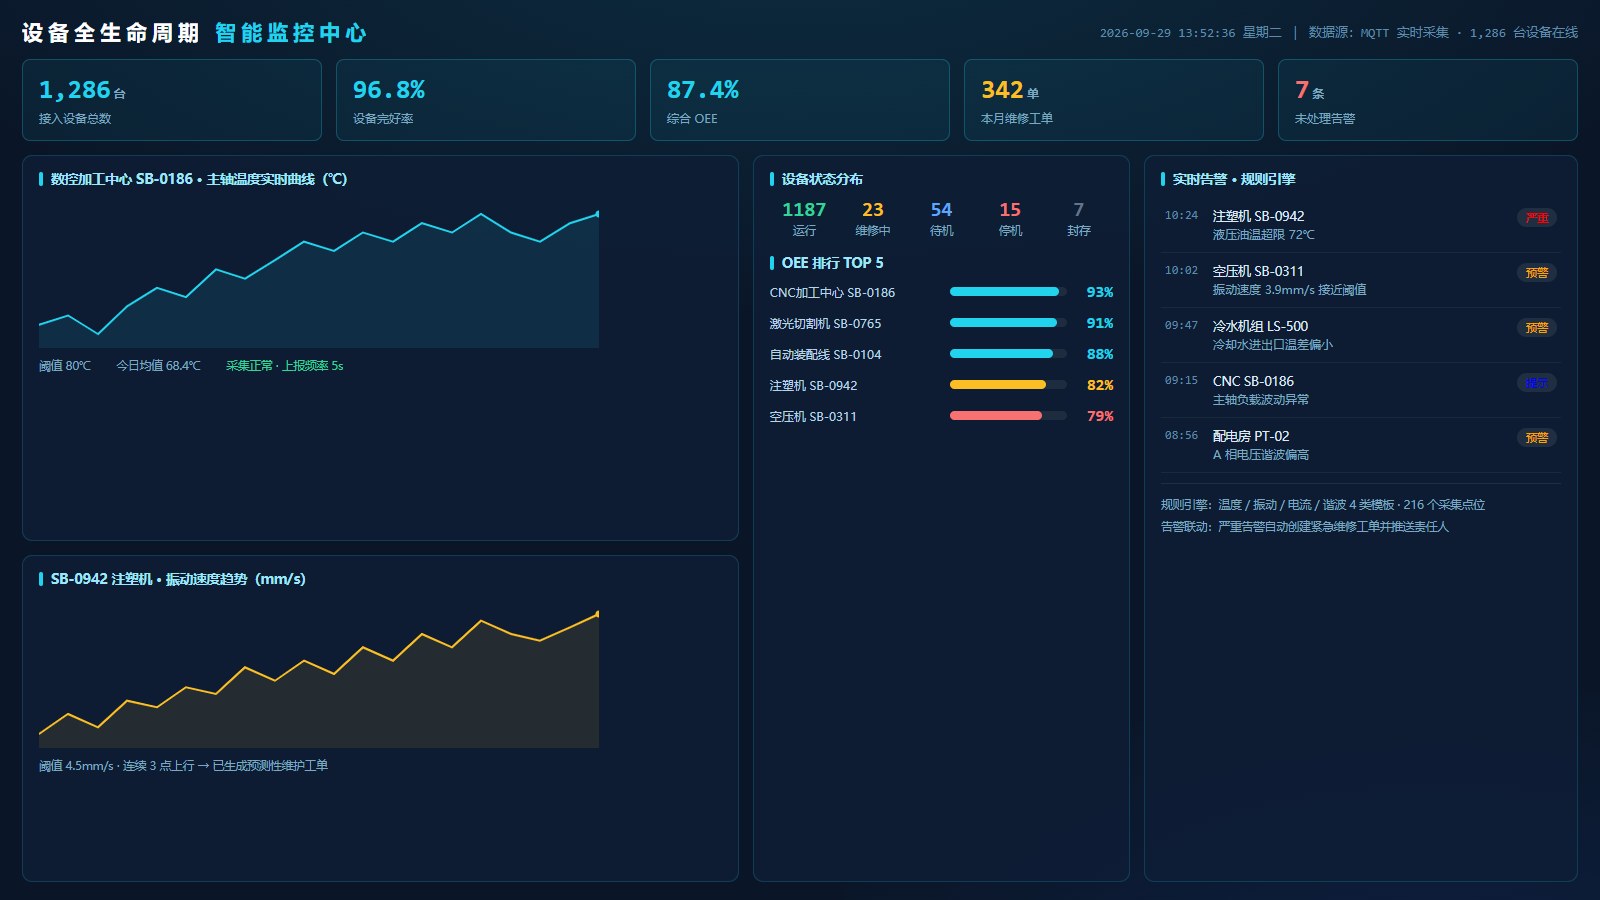Click the 告警联动 description line
The height and width of the screenshot is (900, 1600).
click(x=1305, y=527)
